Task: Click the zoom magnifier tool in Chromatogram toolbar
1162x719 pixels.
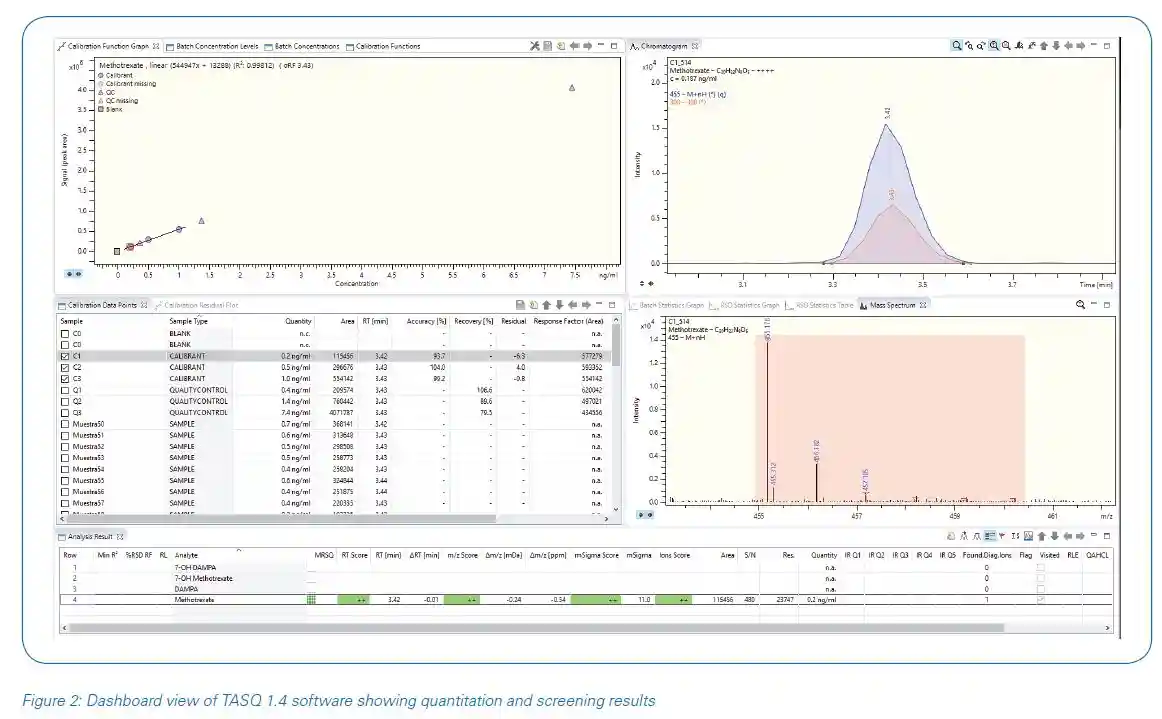Action: pos(957,46)
